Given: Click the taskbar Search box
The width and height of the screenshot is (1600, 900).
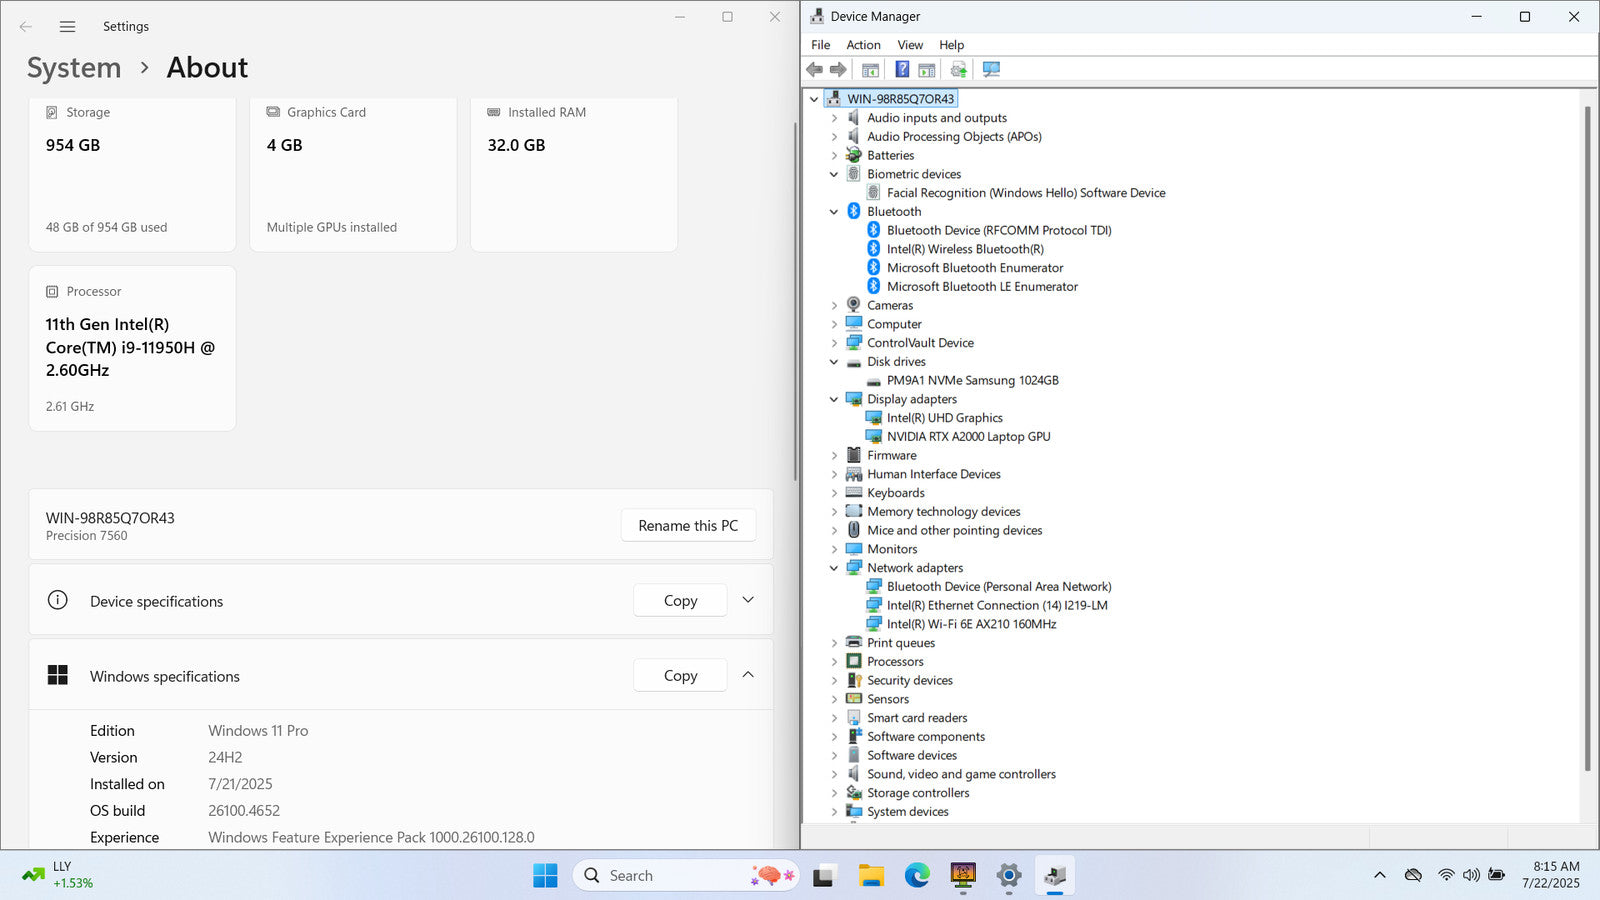Looking at the screenshot, I should (685, 876).
